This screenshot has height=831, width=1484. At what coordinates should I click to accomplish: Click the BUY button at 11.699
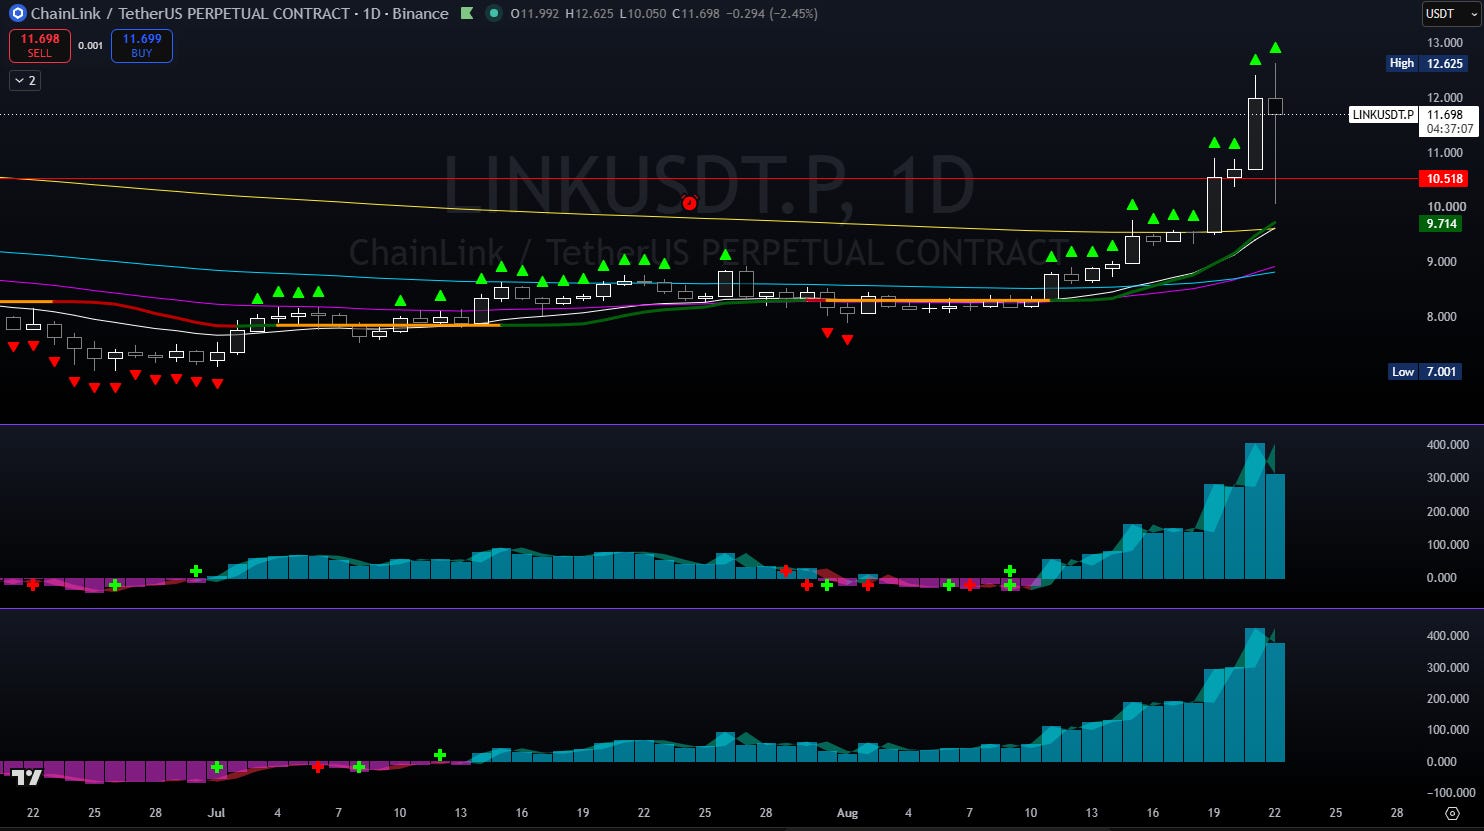(142, 45)
